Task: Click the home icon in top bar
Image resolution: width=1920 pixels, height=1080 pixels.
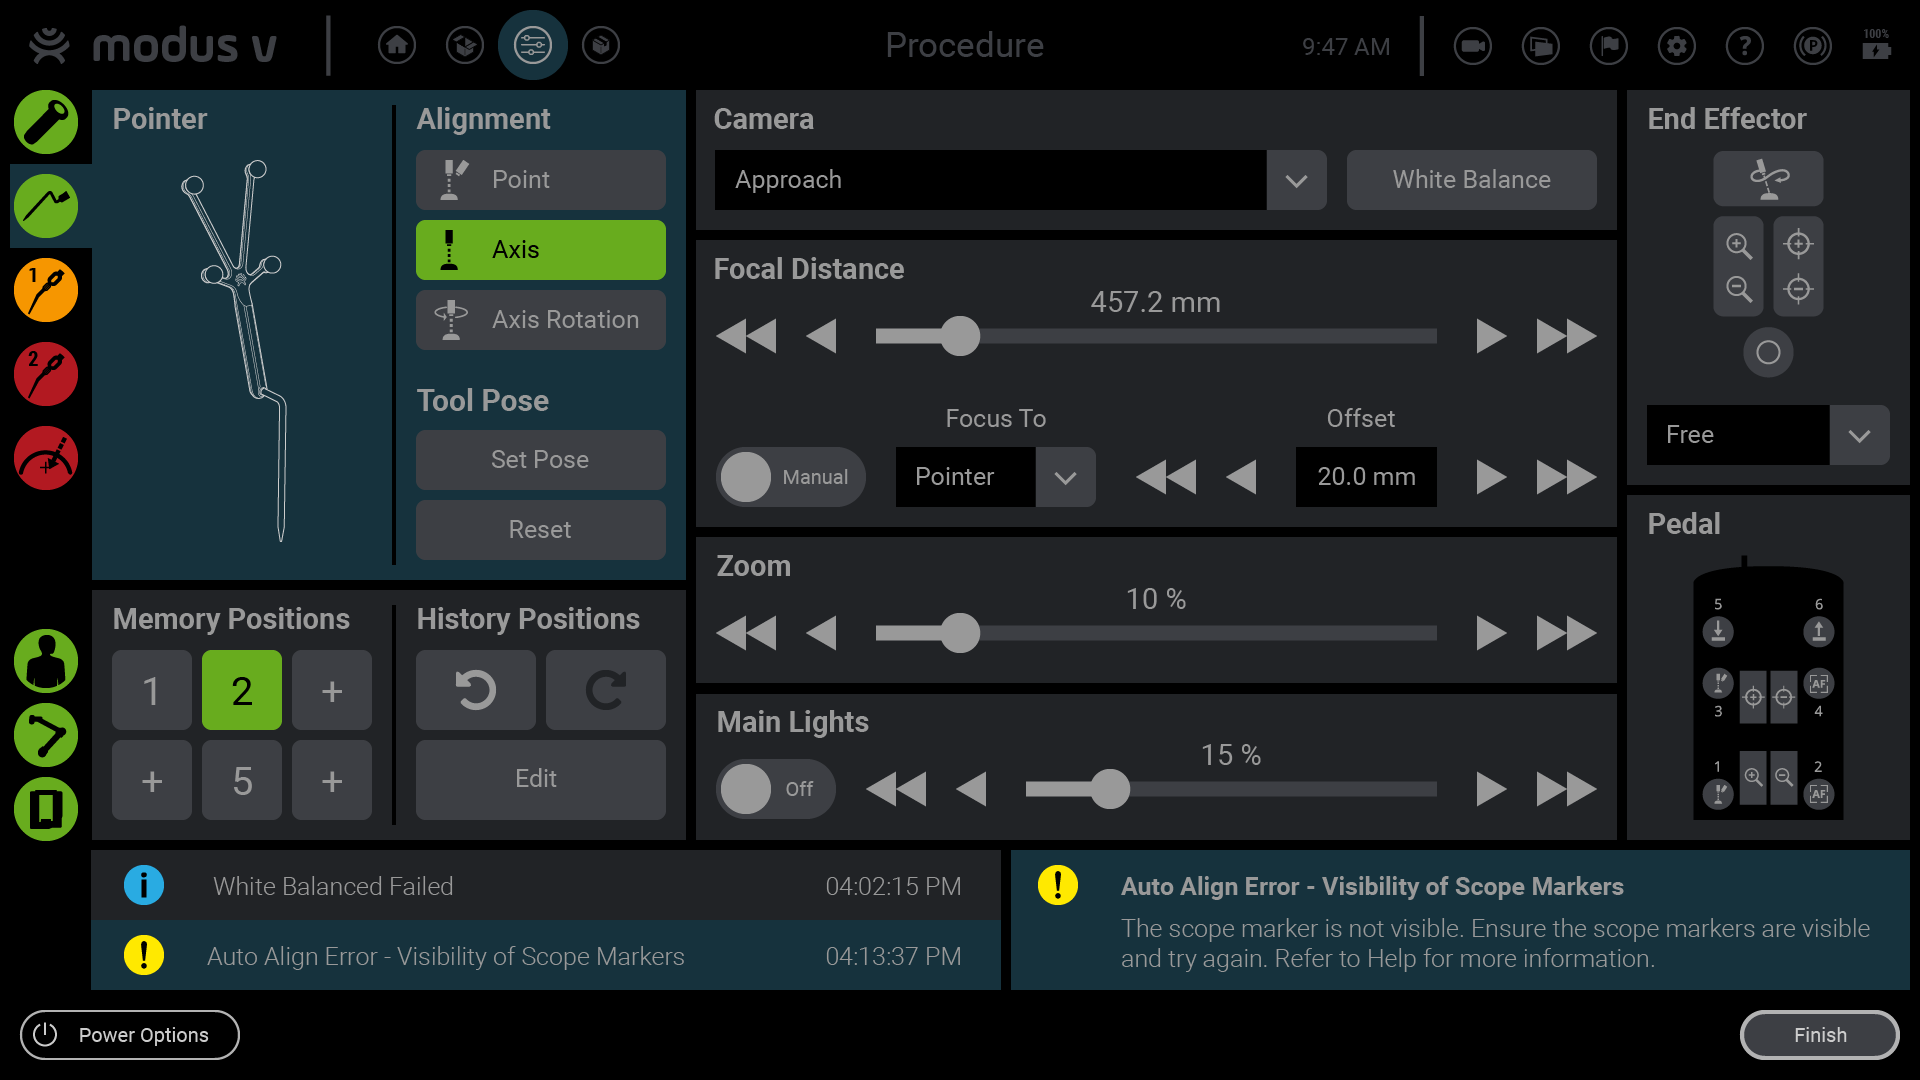Action: pyautogui.click(x=397, y=45)
